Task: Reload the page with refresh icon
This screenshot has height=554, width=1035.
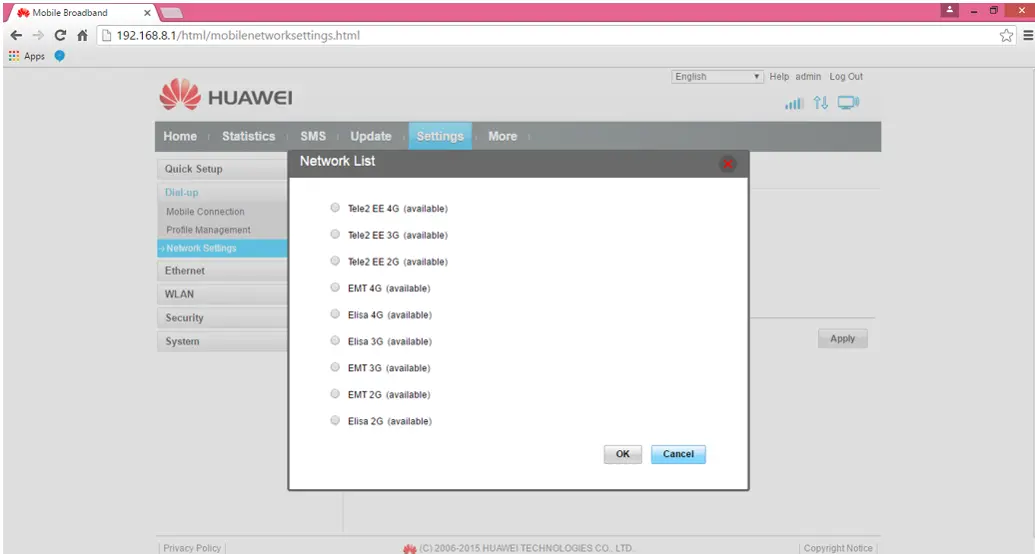Action: pyautogui.click(x=60, y=36)
